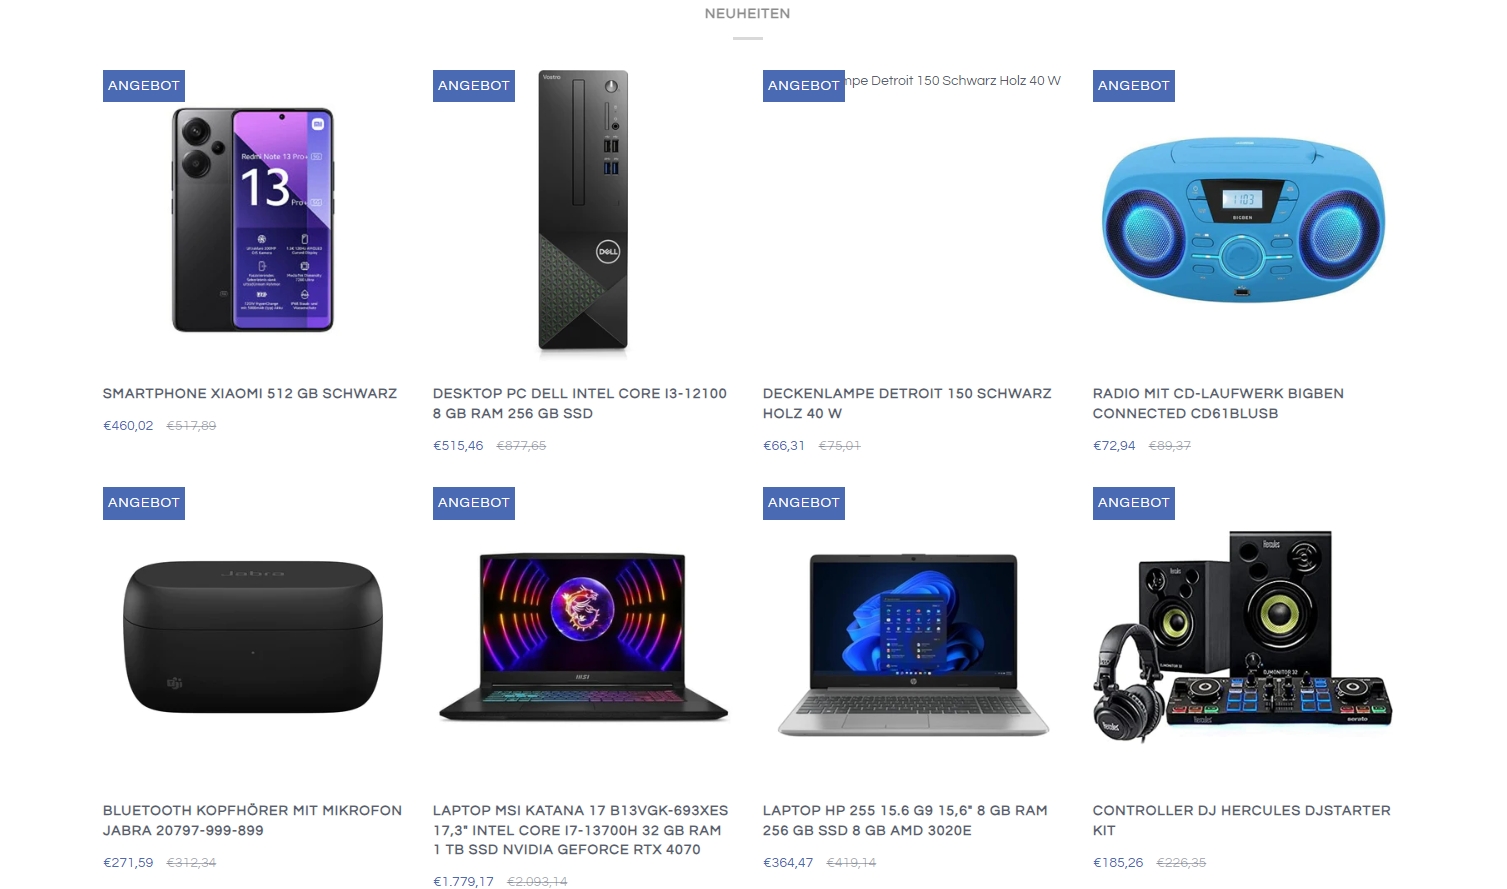Open the Deckenlampe Detroit 150 Schwarz title link

[x=907, y=404]
